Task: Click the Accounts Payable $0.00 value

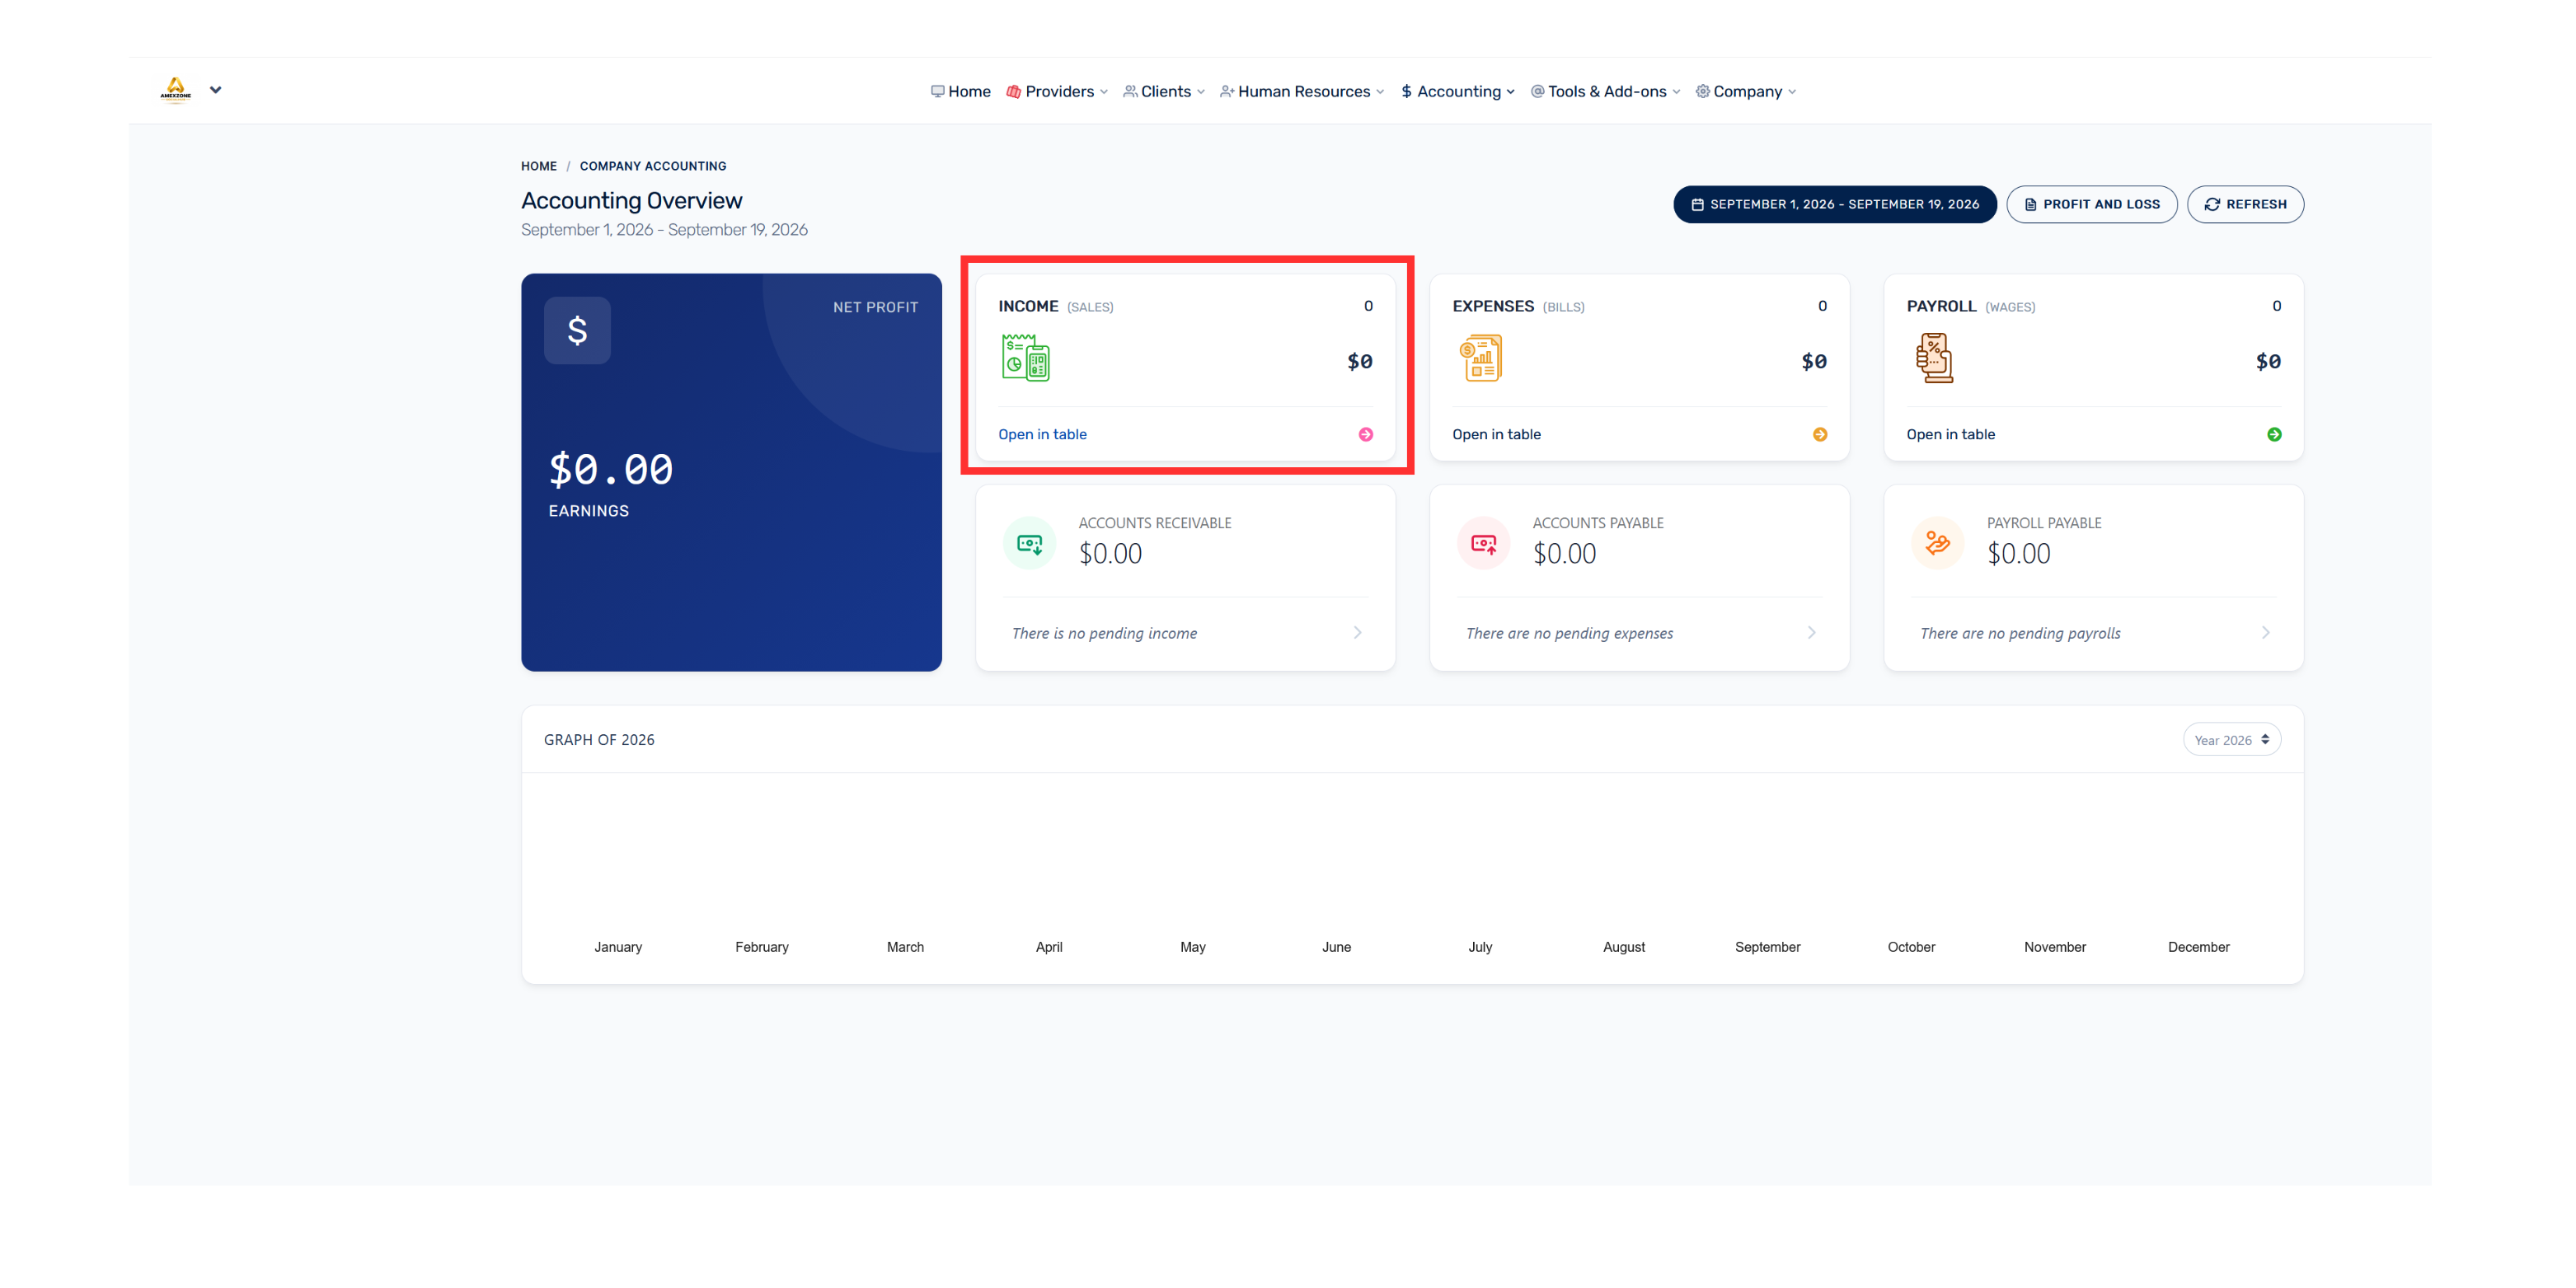Action: [1564, 554]
